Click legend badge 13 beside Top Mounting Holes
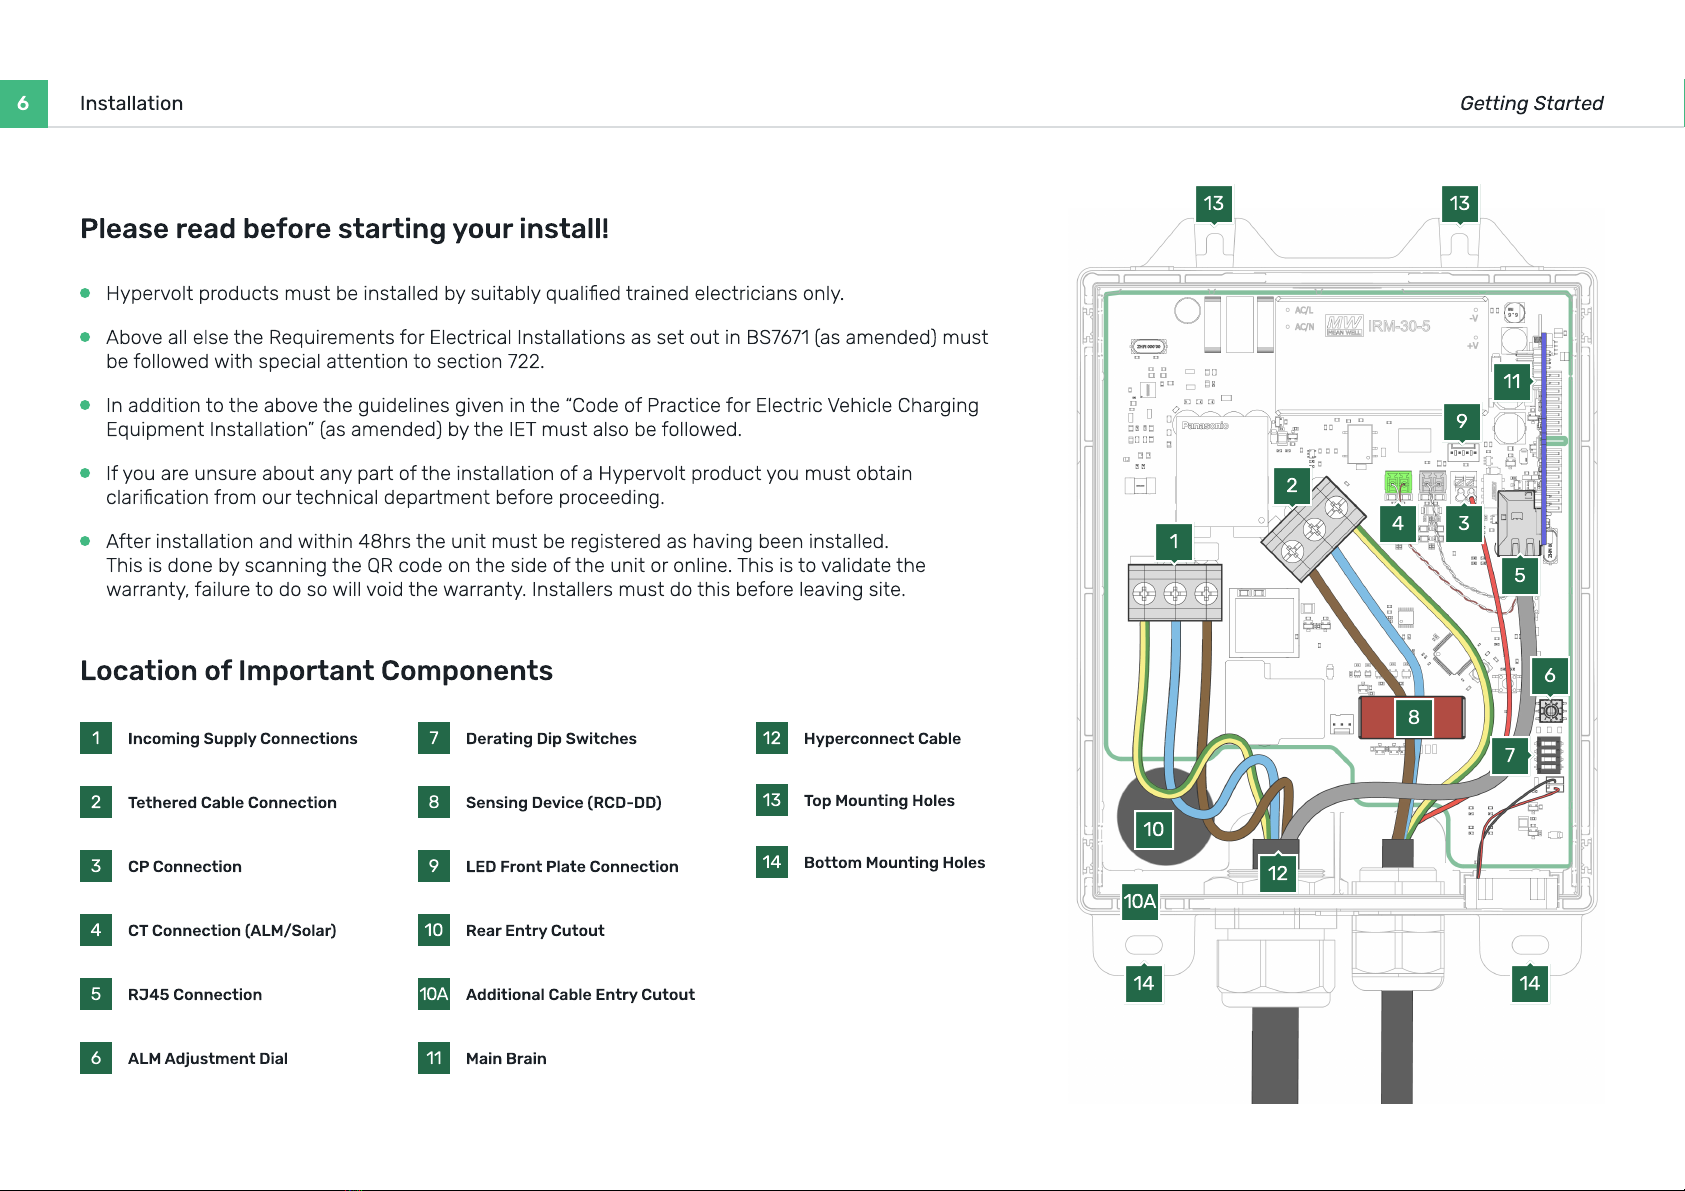Screen dimensions: 1685x1191 coord(772,800)
